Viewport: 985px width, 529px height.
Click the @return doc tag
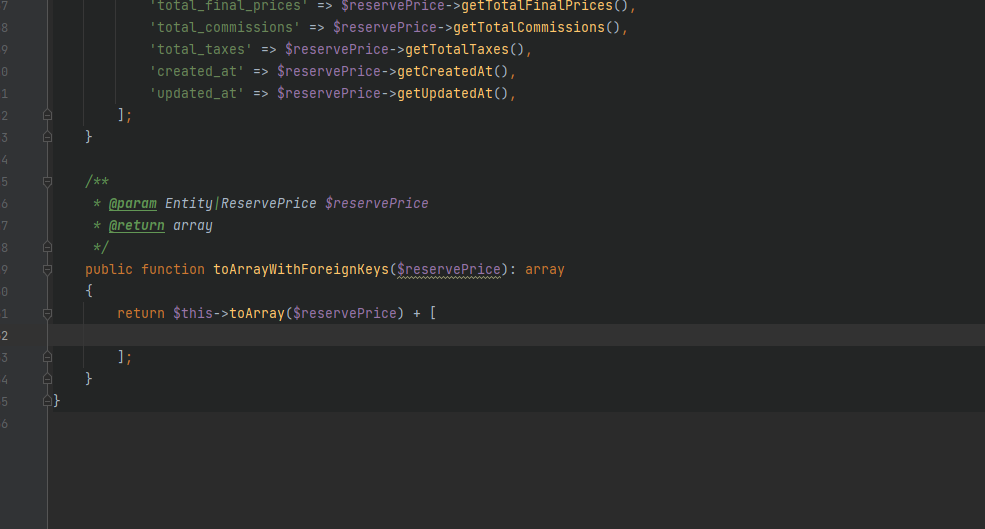point(136,226)
